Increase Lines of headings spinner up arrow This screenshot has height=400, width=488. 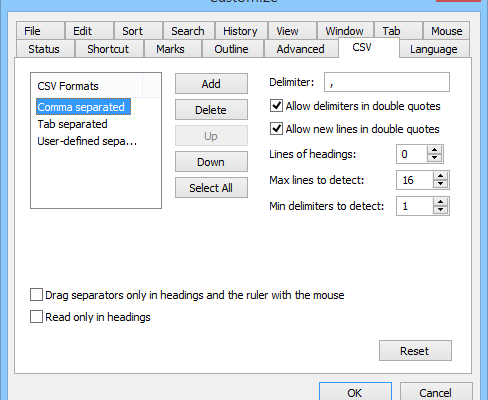tap(434, 150)
